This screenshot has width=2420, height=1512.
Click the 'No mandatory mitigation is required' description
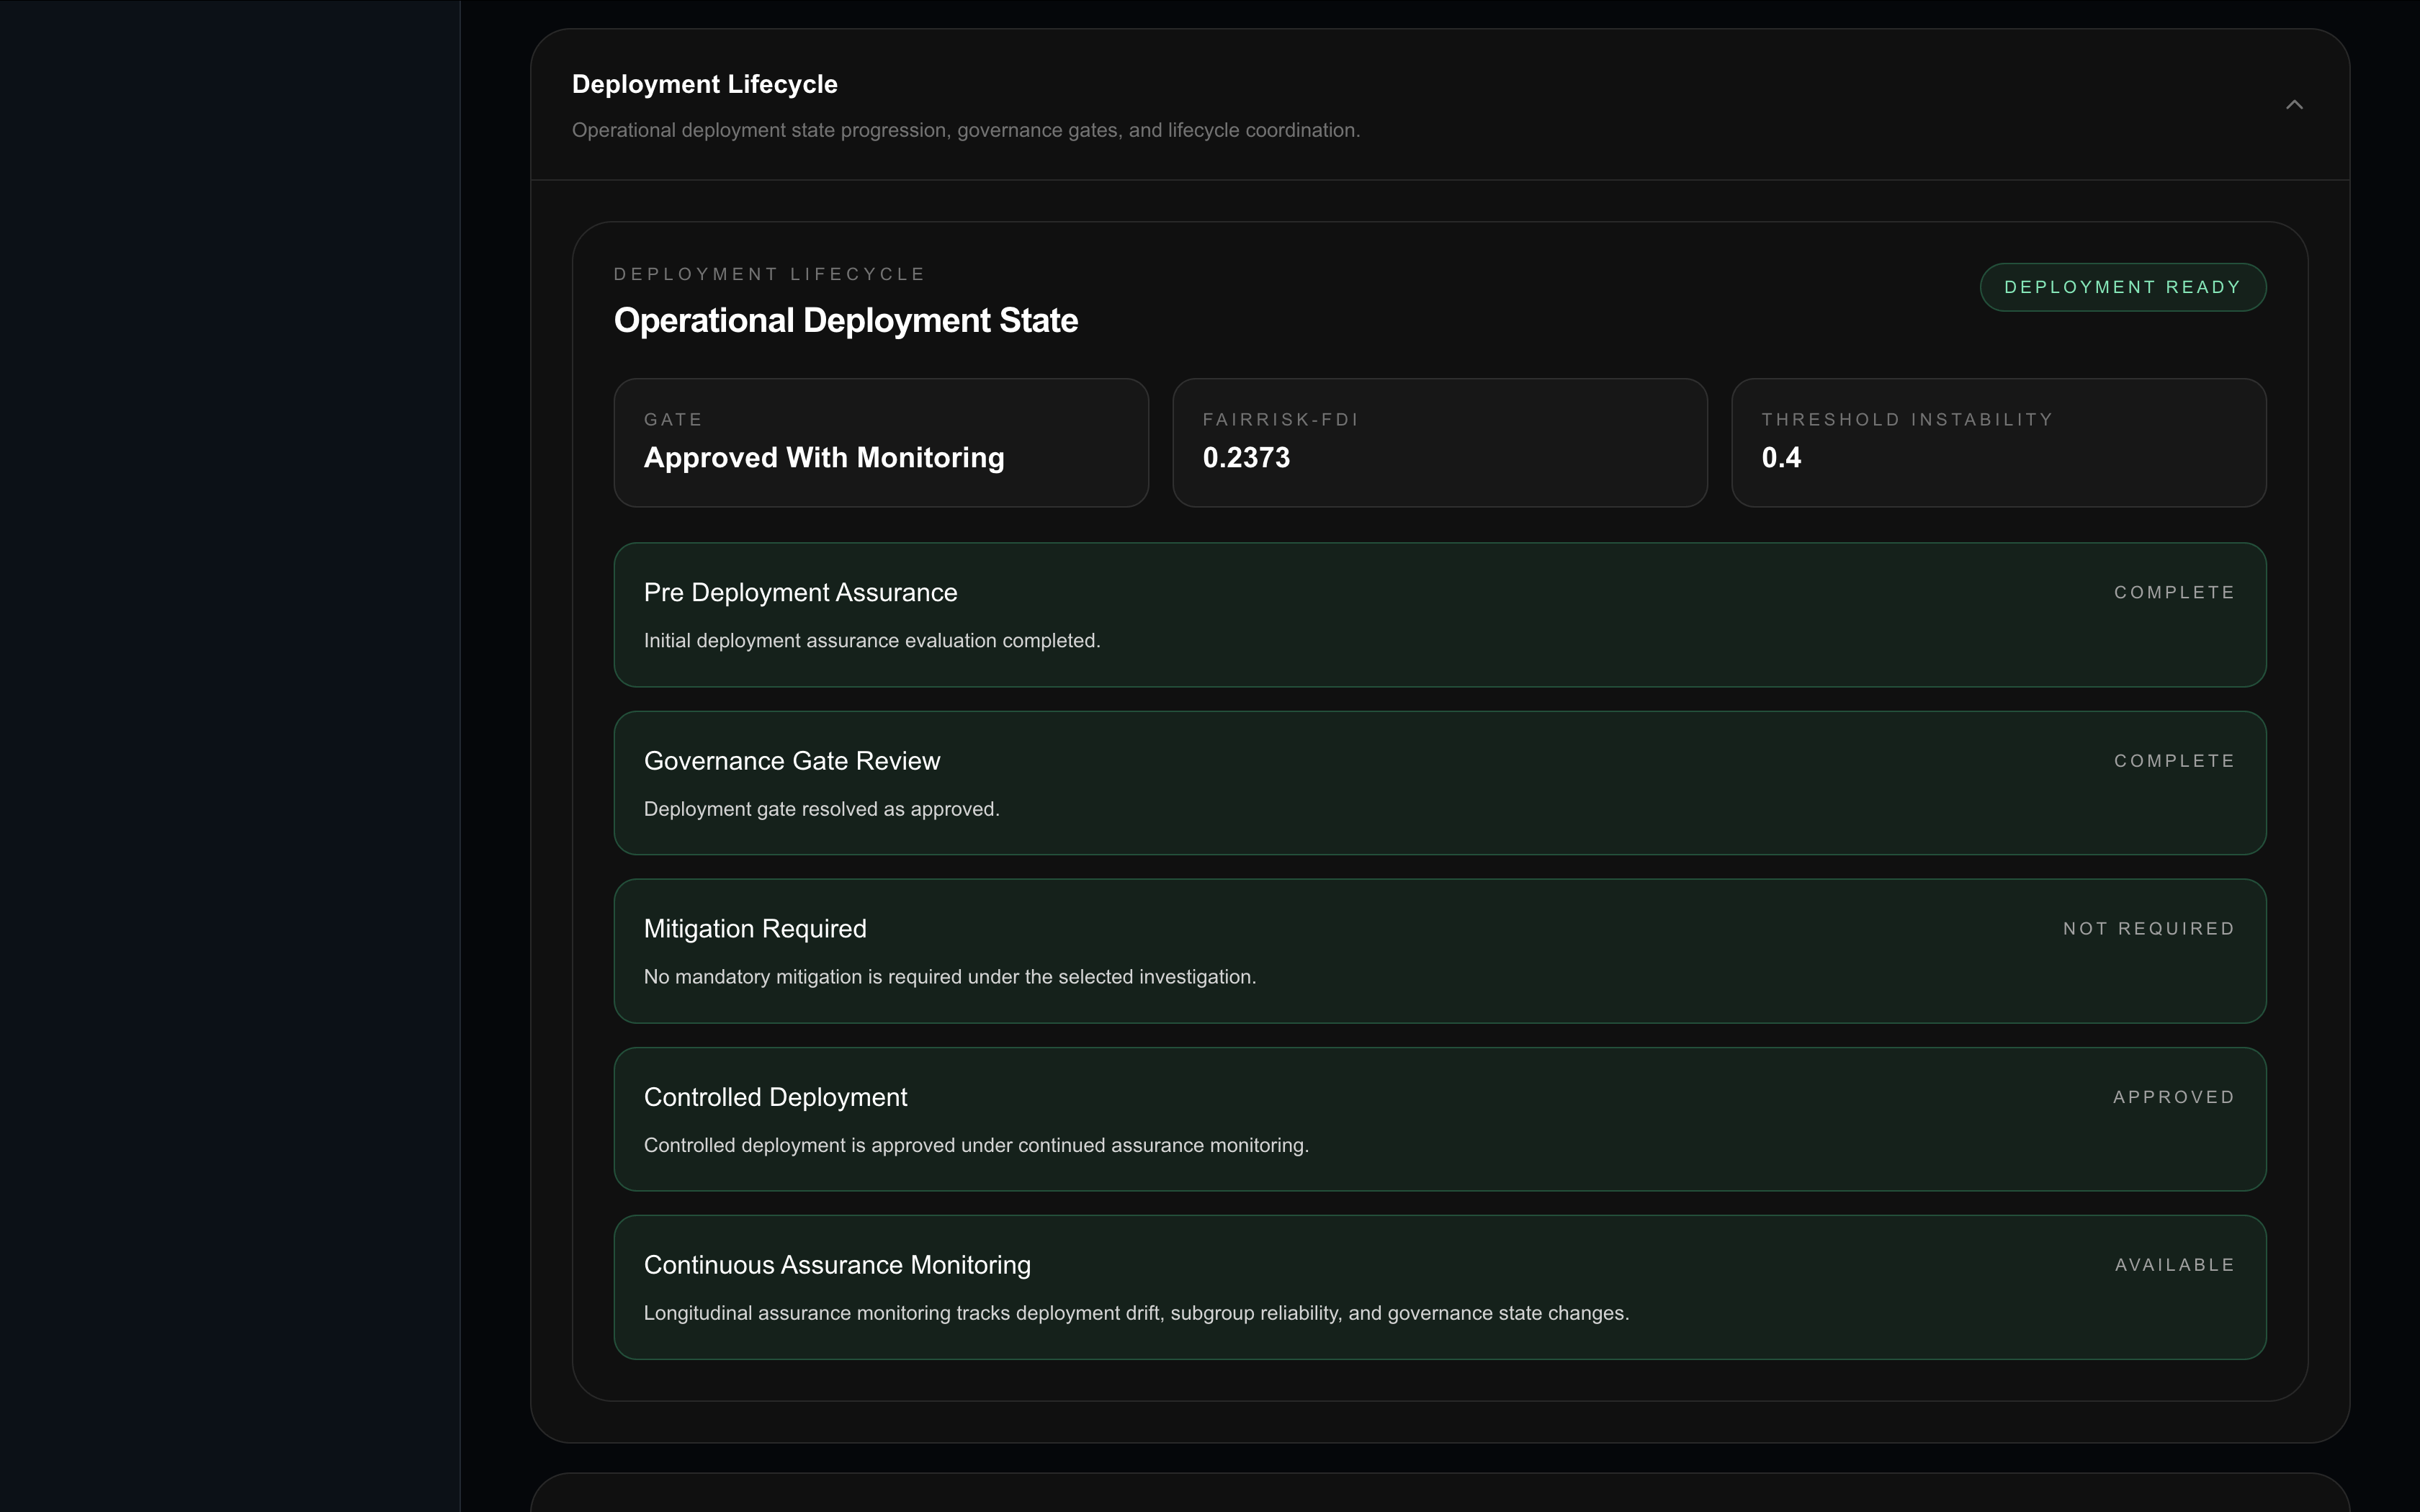tap(950, 977)
